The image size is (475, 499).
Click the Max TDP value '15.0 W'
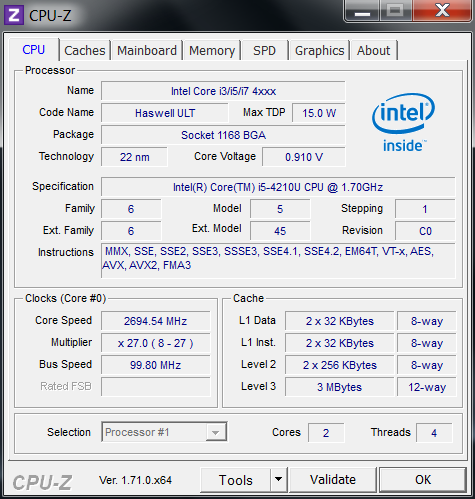coord(319,113)
